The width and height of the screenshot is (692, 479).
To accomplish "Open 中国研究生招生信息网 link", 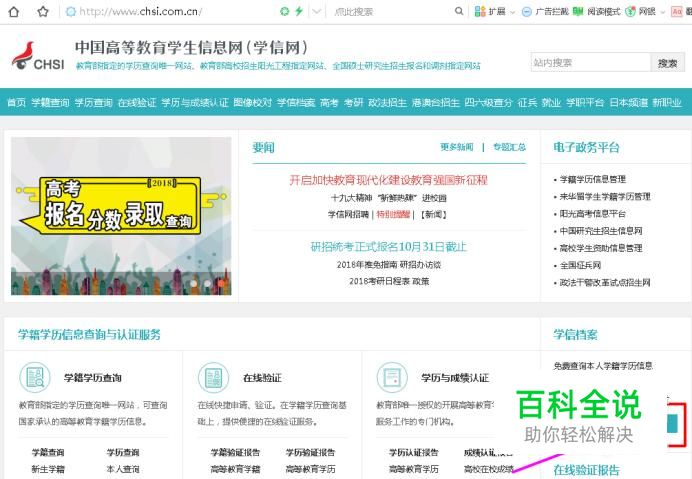I will (601, 231).
